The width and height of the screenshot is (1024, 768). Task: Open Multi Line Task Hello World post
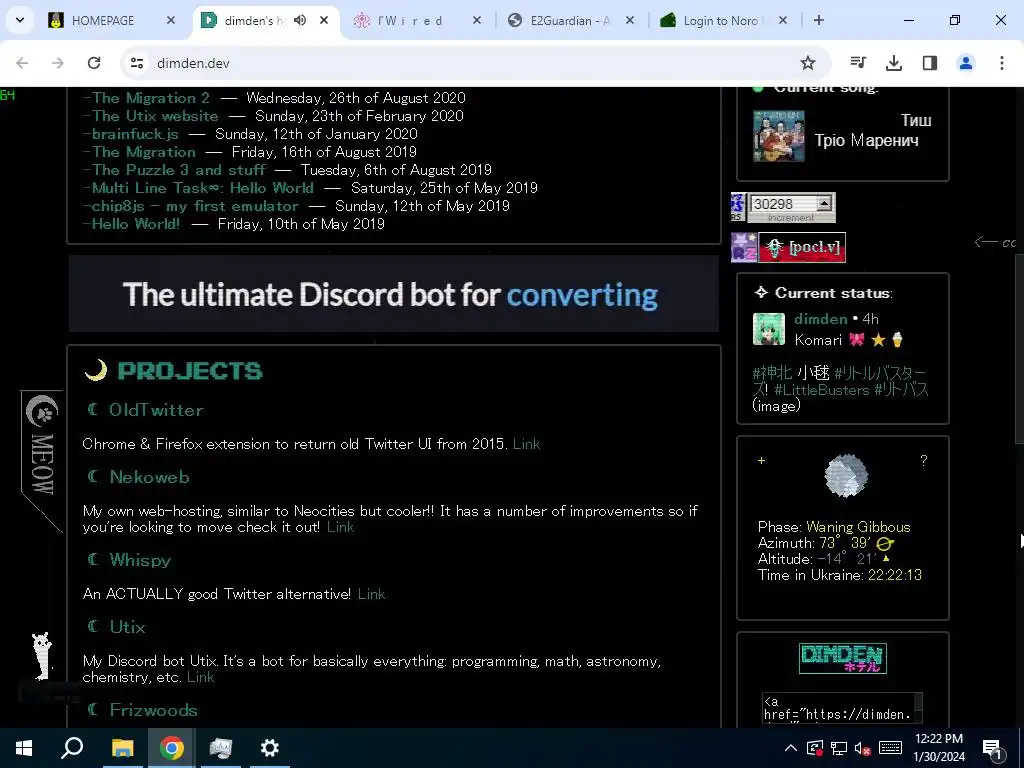point(203,188)
